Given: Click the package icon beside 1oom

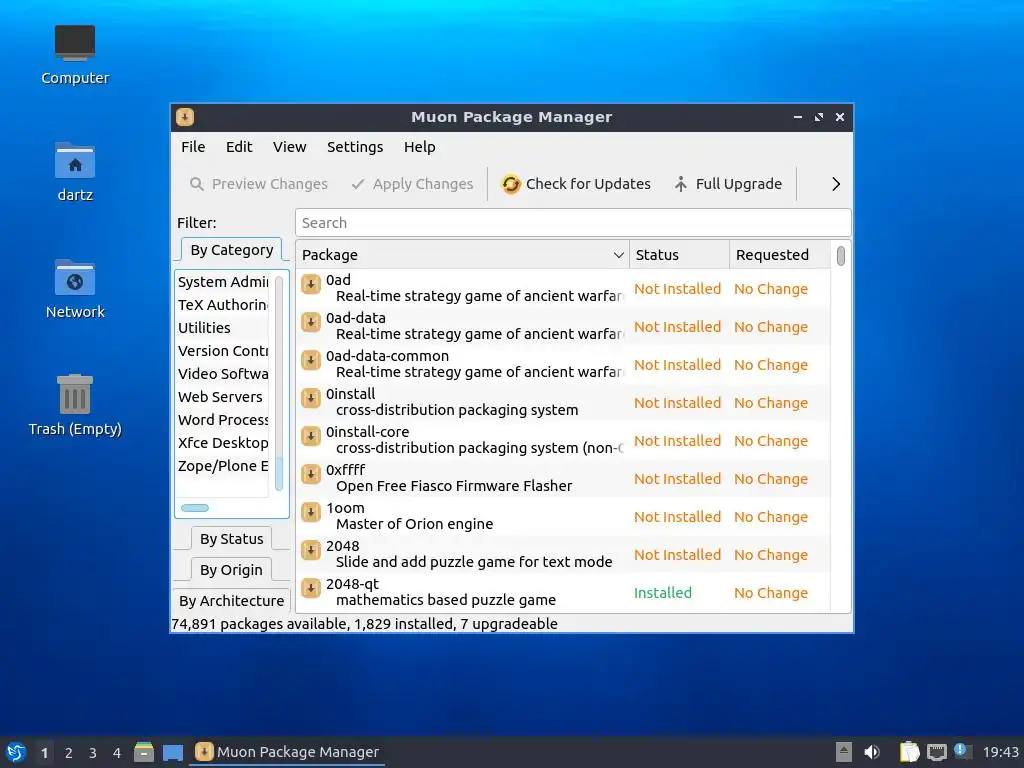Looking at the screenshot, I should [311, 512].
